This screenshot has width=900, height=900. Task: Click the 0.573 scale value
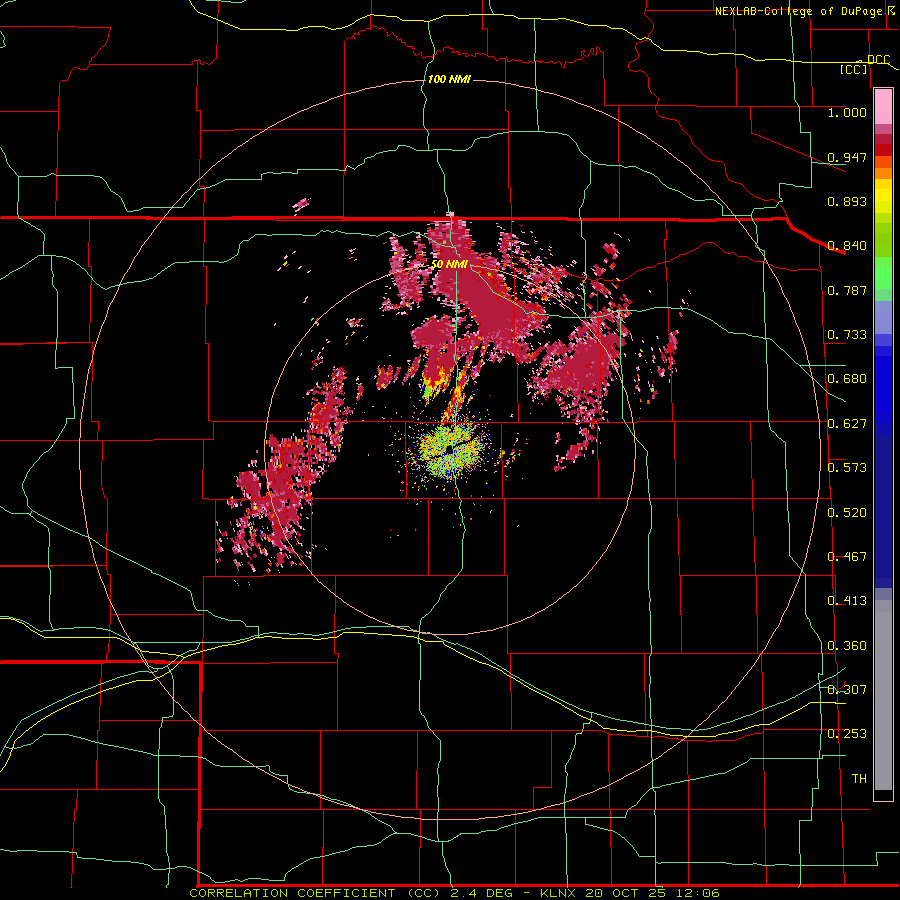coord(847,468)
